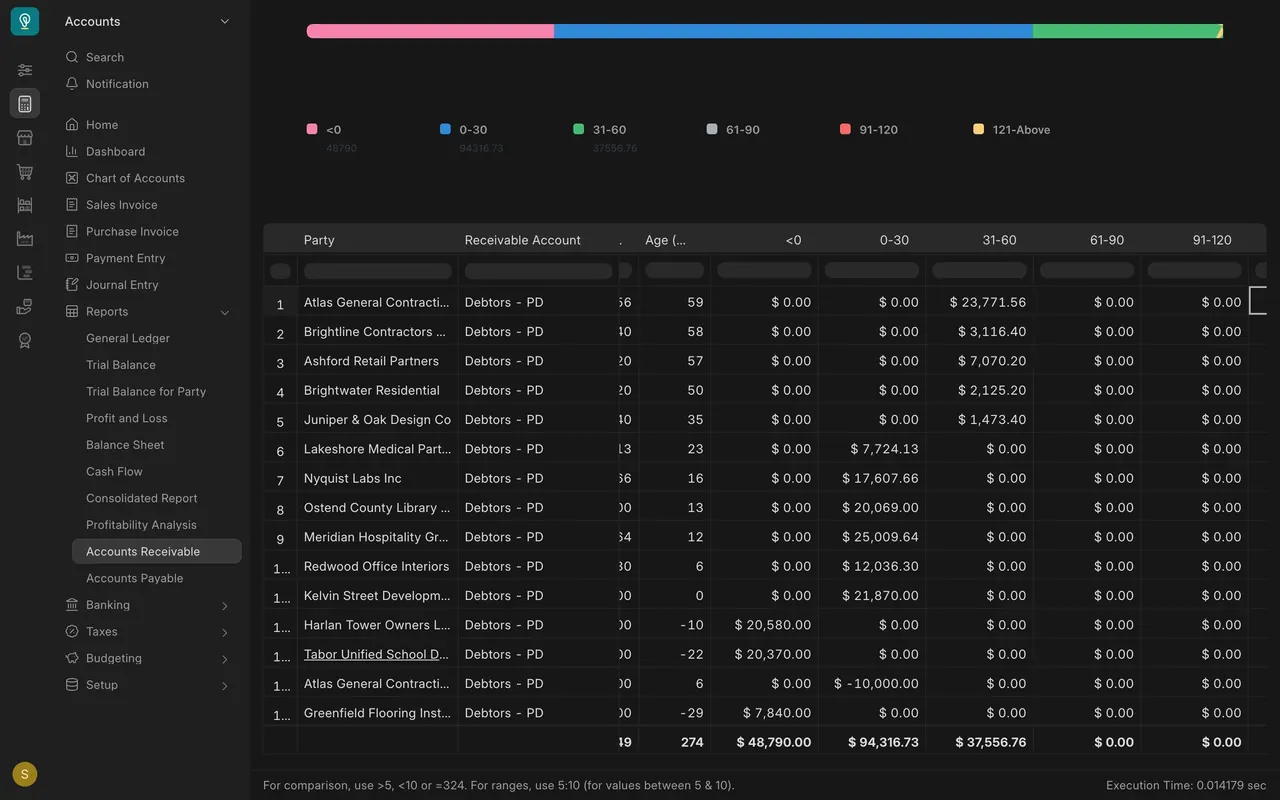This screenshot has height=800, width=1280.
Task: Expand the Banking section
Action: point(225,606)
